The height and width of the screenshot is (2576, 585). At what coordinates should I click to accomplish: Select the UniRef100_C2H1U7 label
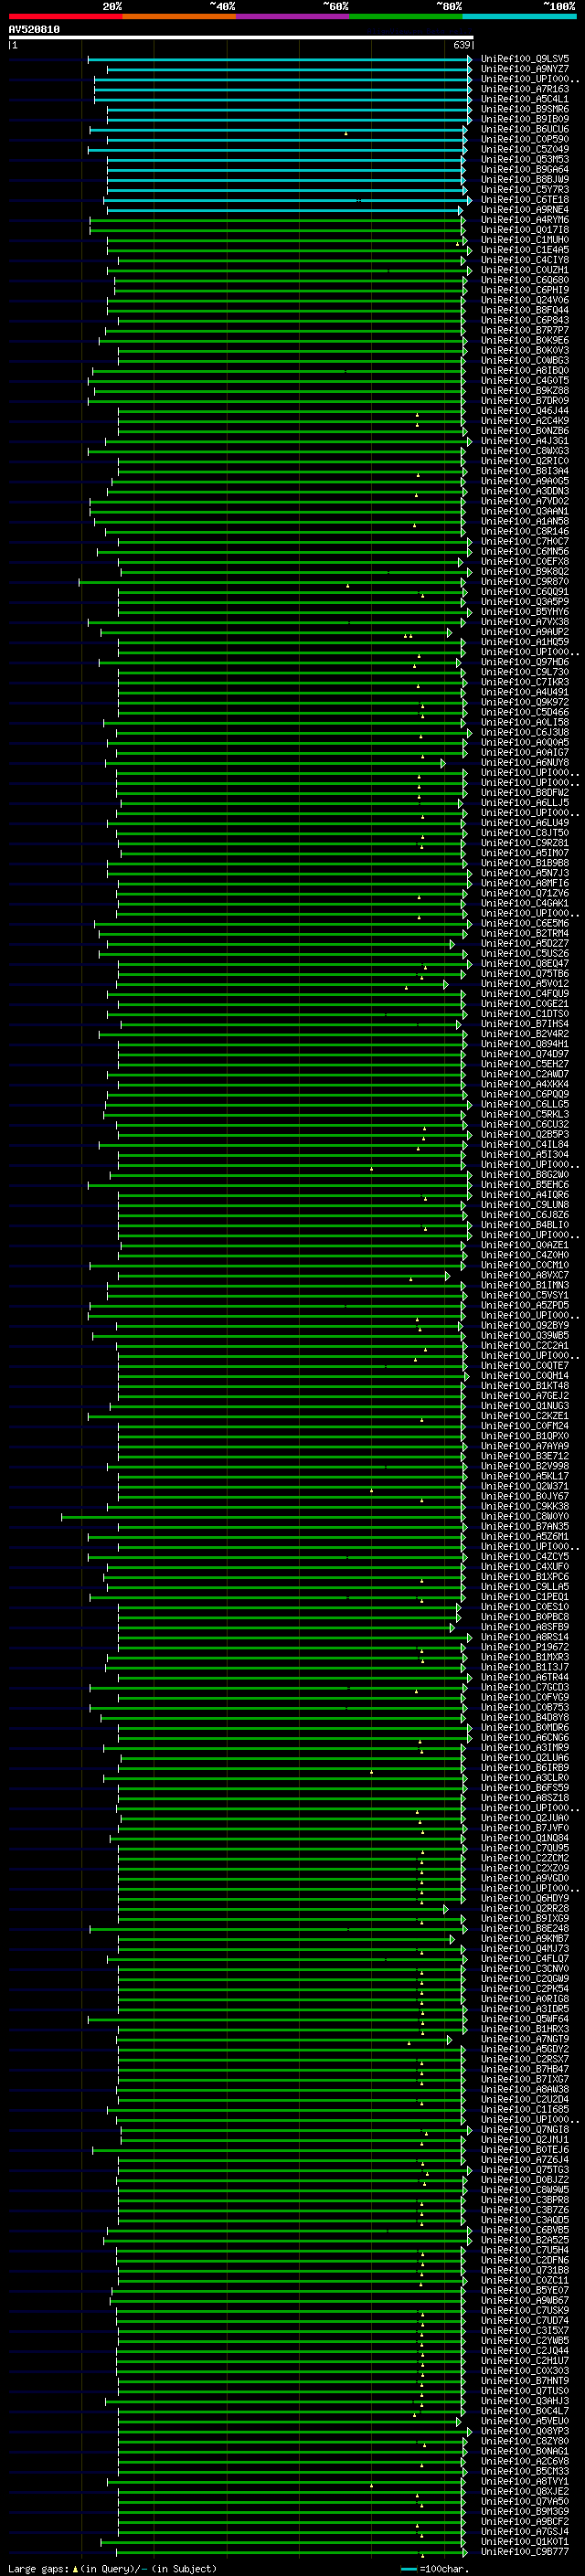(525, 2361)
